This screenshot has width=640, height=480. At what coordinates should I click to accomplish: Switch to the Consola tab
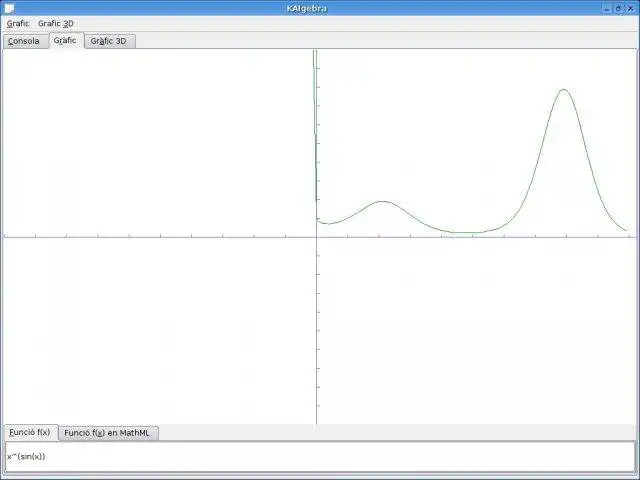point(24,41)
